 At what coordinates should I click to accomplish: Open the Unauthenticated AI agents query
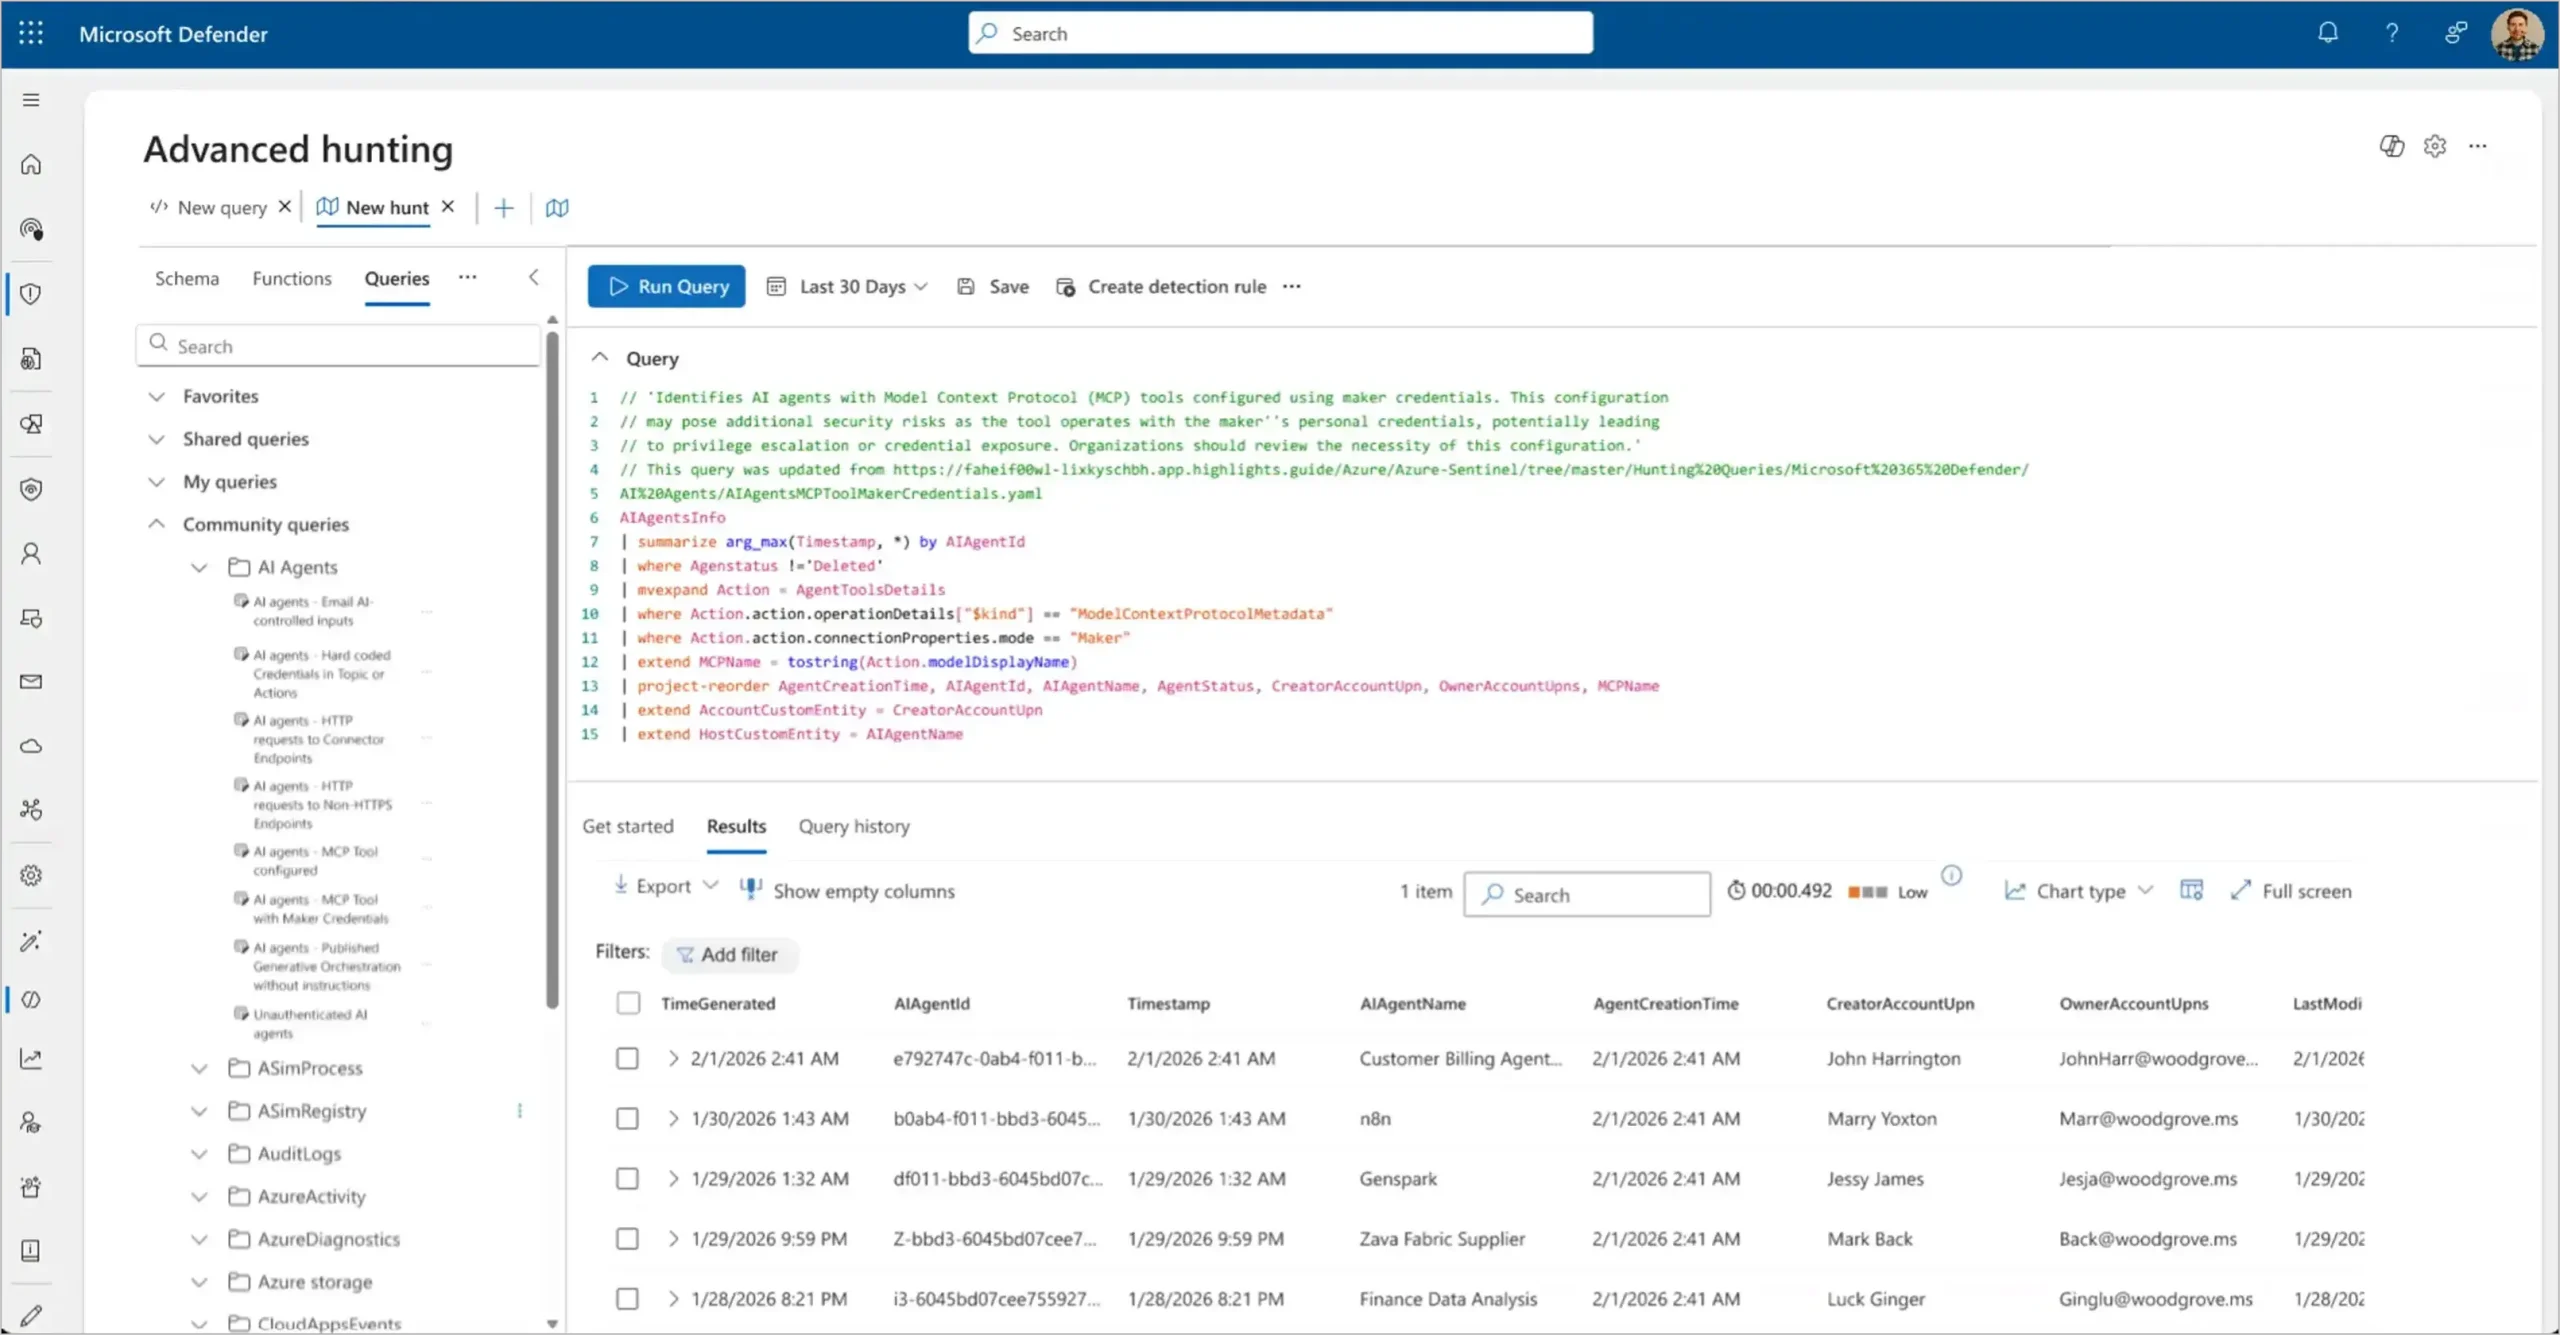tap(310, 1023)
